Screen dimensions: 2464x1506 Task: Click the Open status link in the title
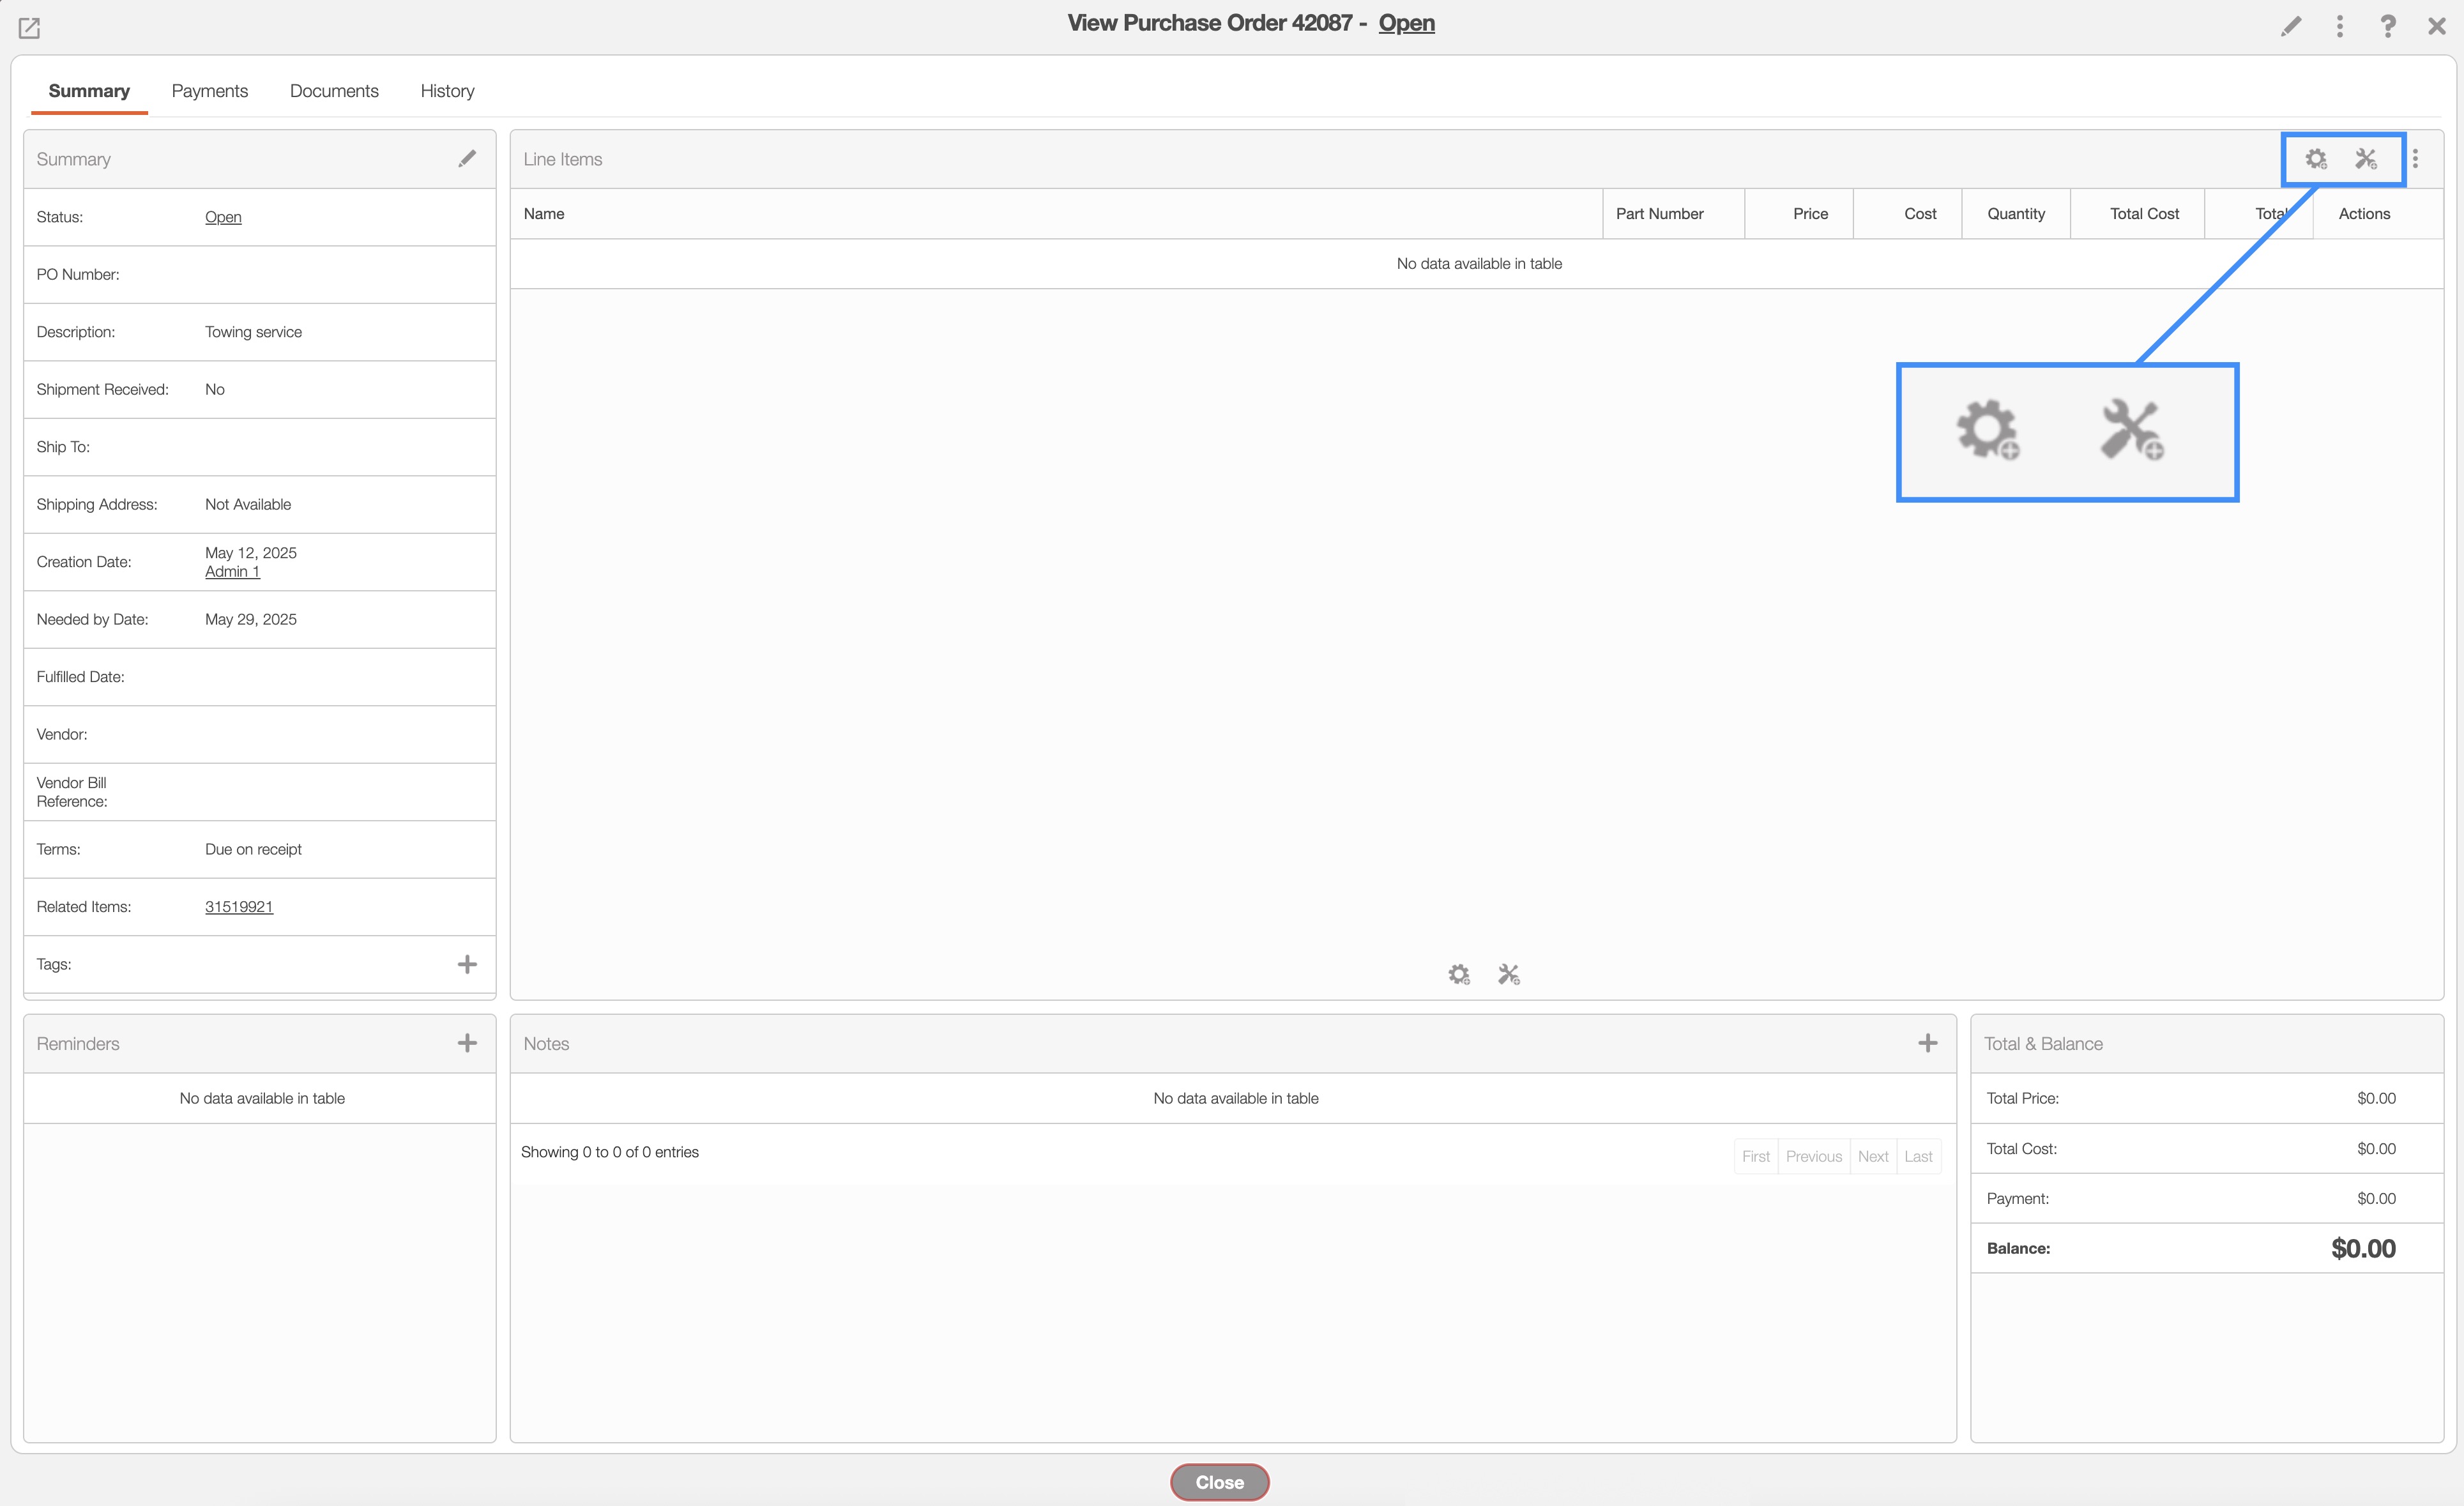[1406, 23]
